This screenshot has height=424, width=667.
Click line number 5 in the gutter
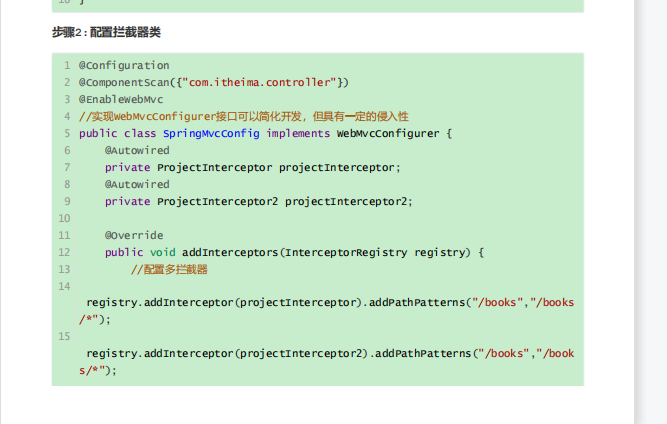click(x=66, y=133)
